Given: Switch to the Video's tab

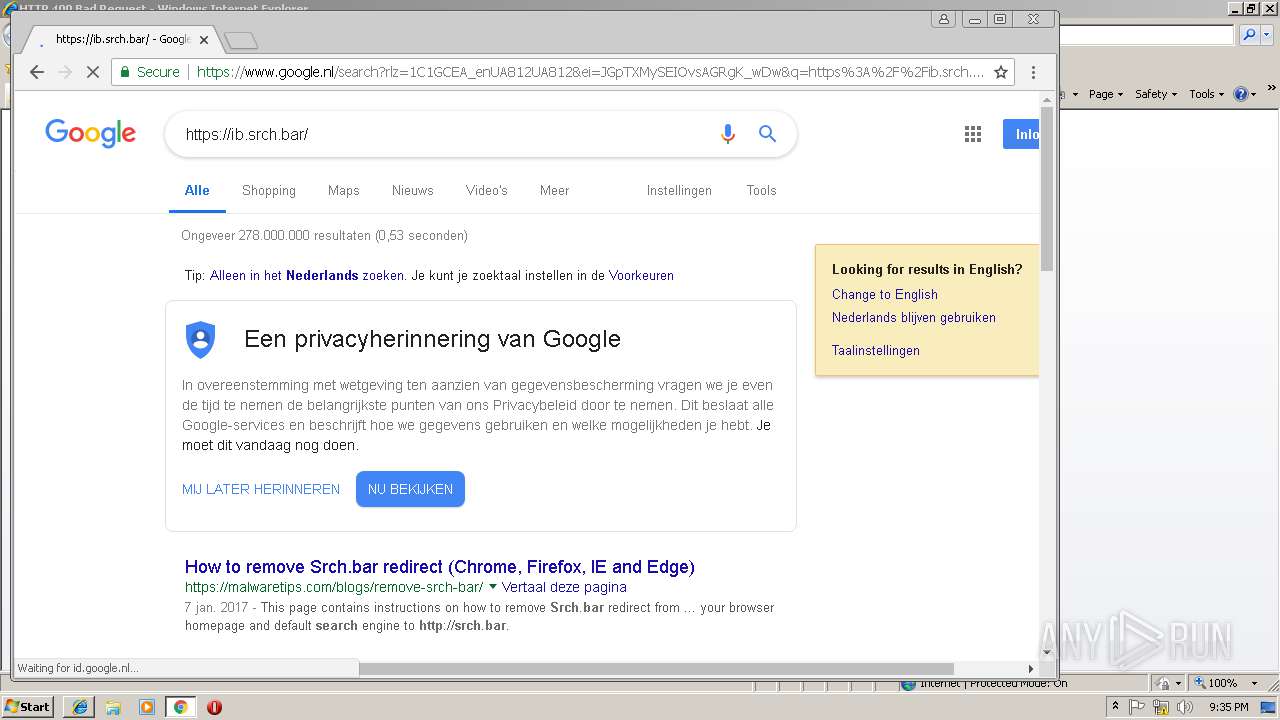Looking at the screenshot, I should [486, 190].
